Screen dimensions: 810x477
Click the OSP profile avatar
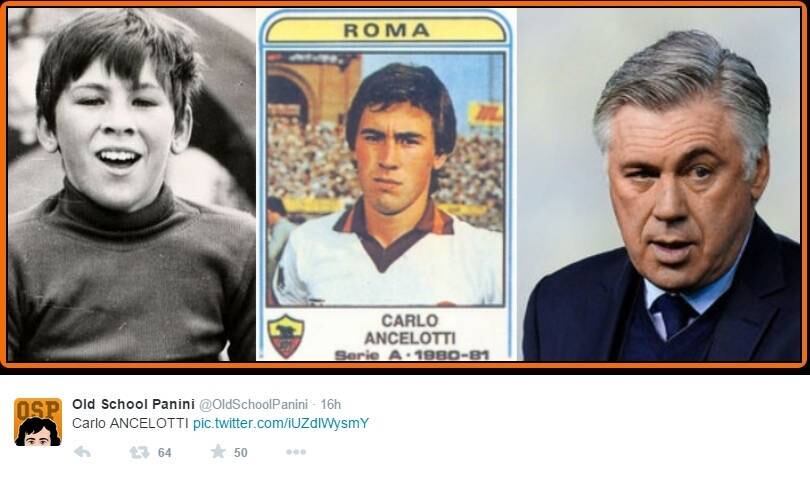[x=38, y=422]
